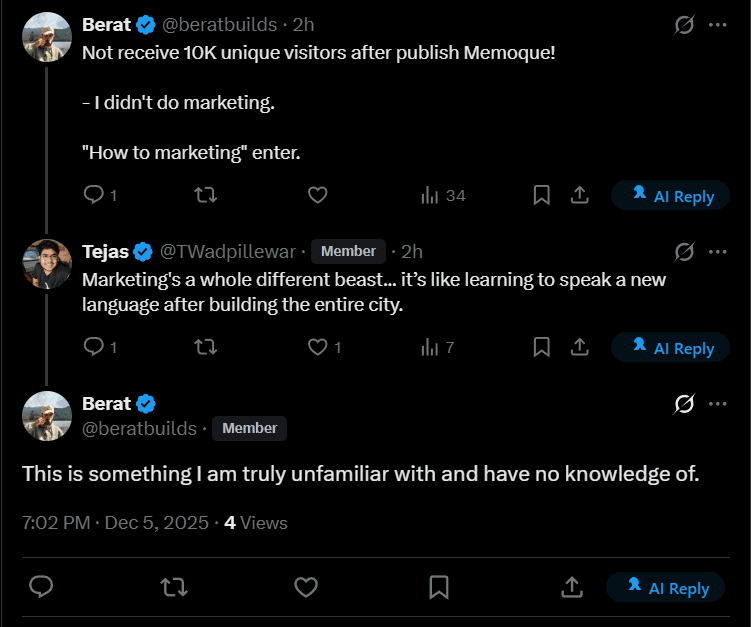The height and width of the screenshot is (627, 751).
Task: Like Berat's tweet about Memoque visitors
Action: point(317,195)
